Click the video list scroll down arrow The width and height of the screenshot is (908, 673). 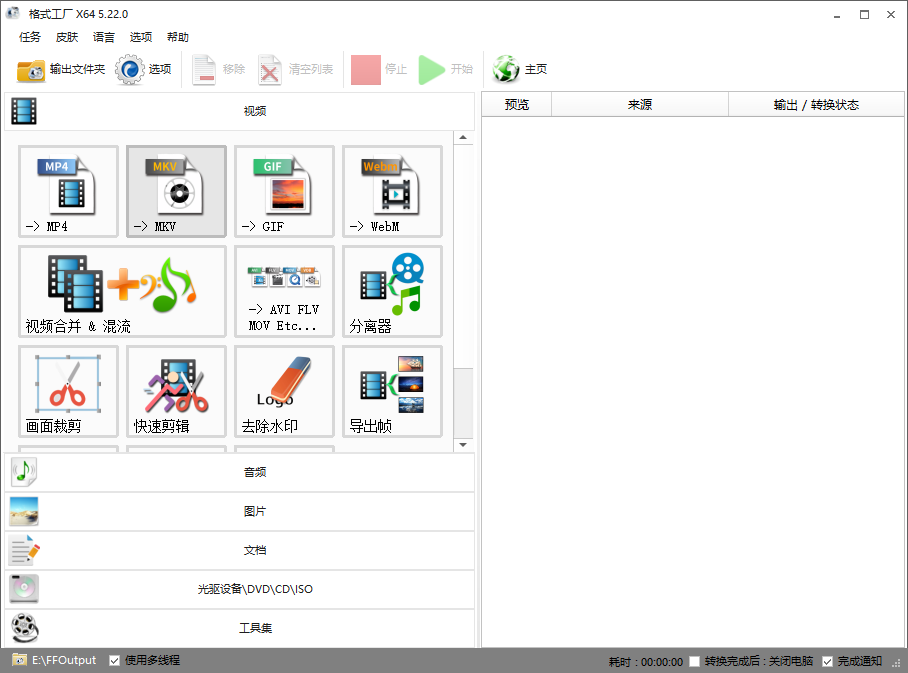tap(463, 444)
